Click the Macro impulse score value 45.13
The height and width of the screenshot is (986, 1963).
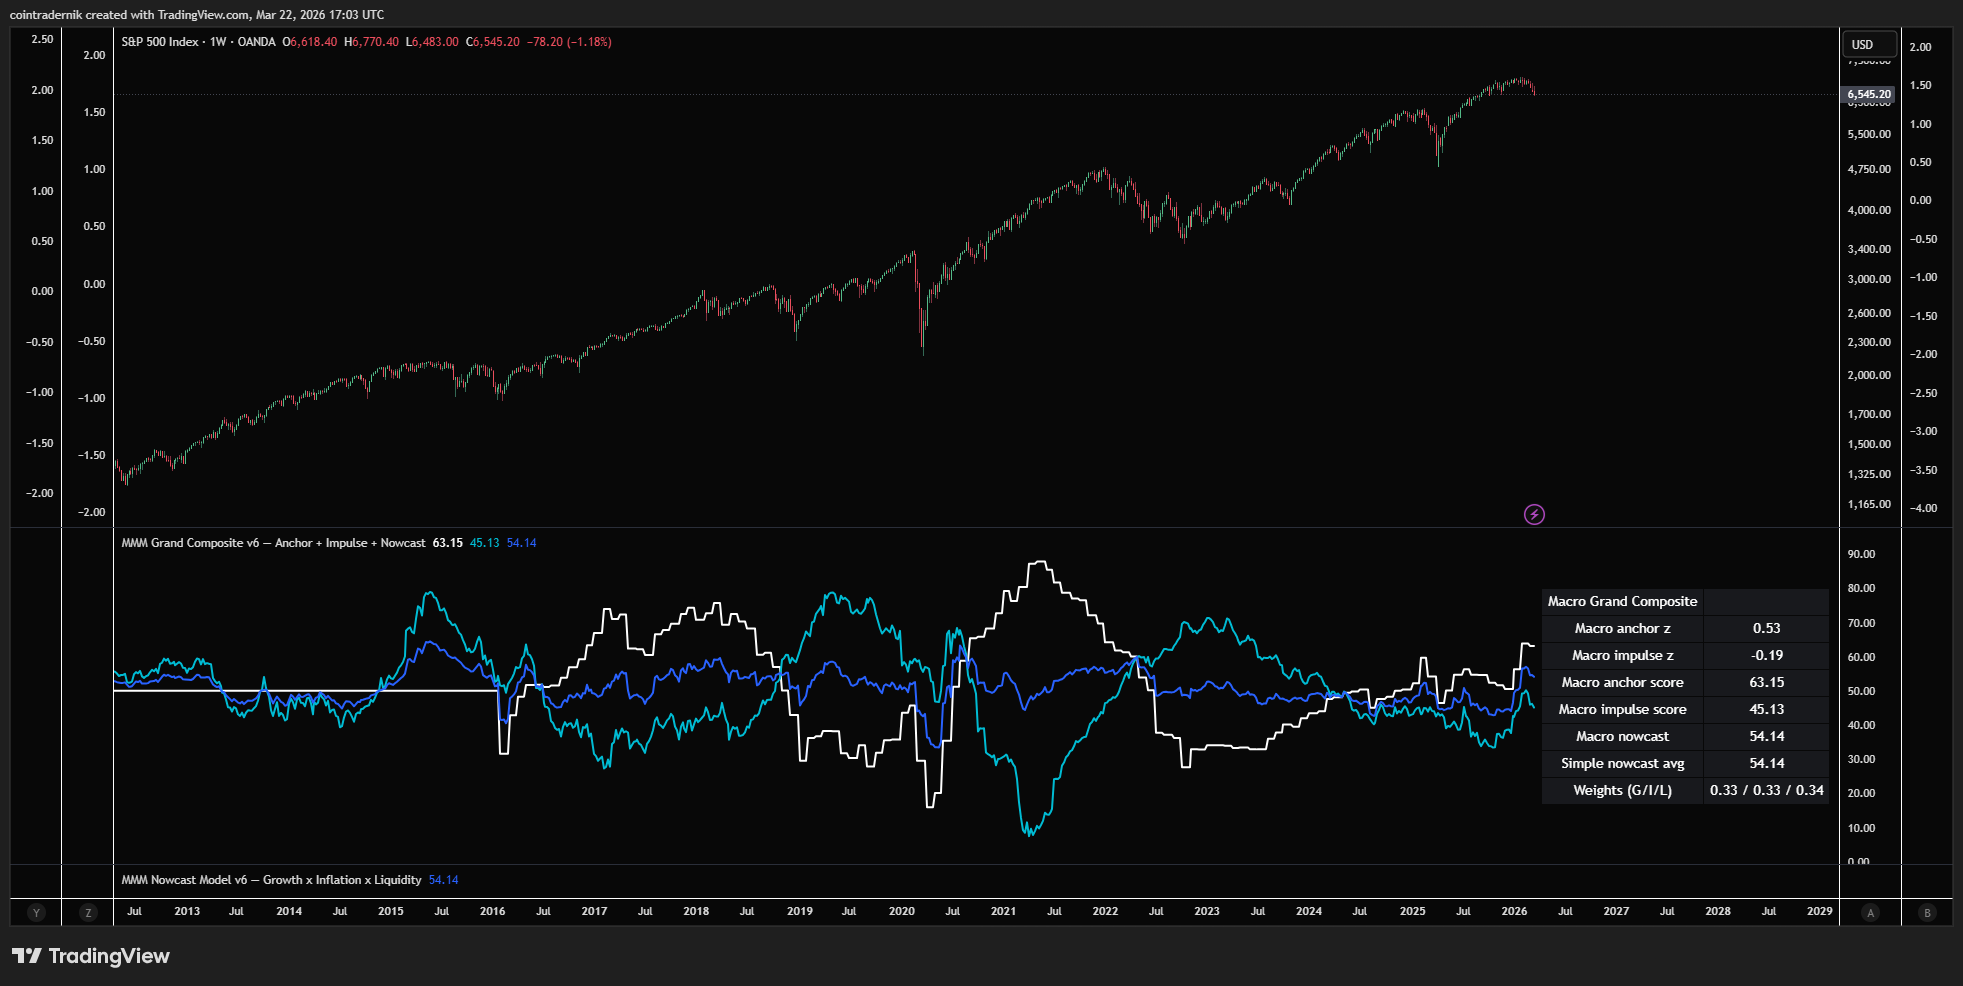coord(1766,709)
